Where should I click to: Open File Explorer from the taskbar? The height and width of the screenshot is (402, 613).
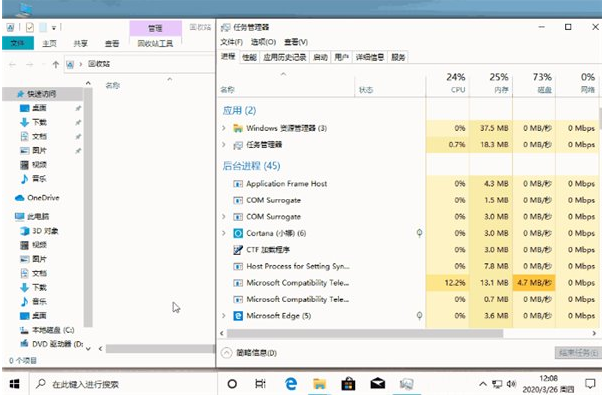point(319,384)
